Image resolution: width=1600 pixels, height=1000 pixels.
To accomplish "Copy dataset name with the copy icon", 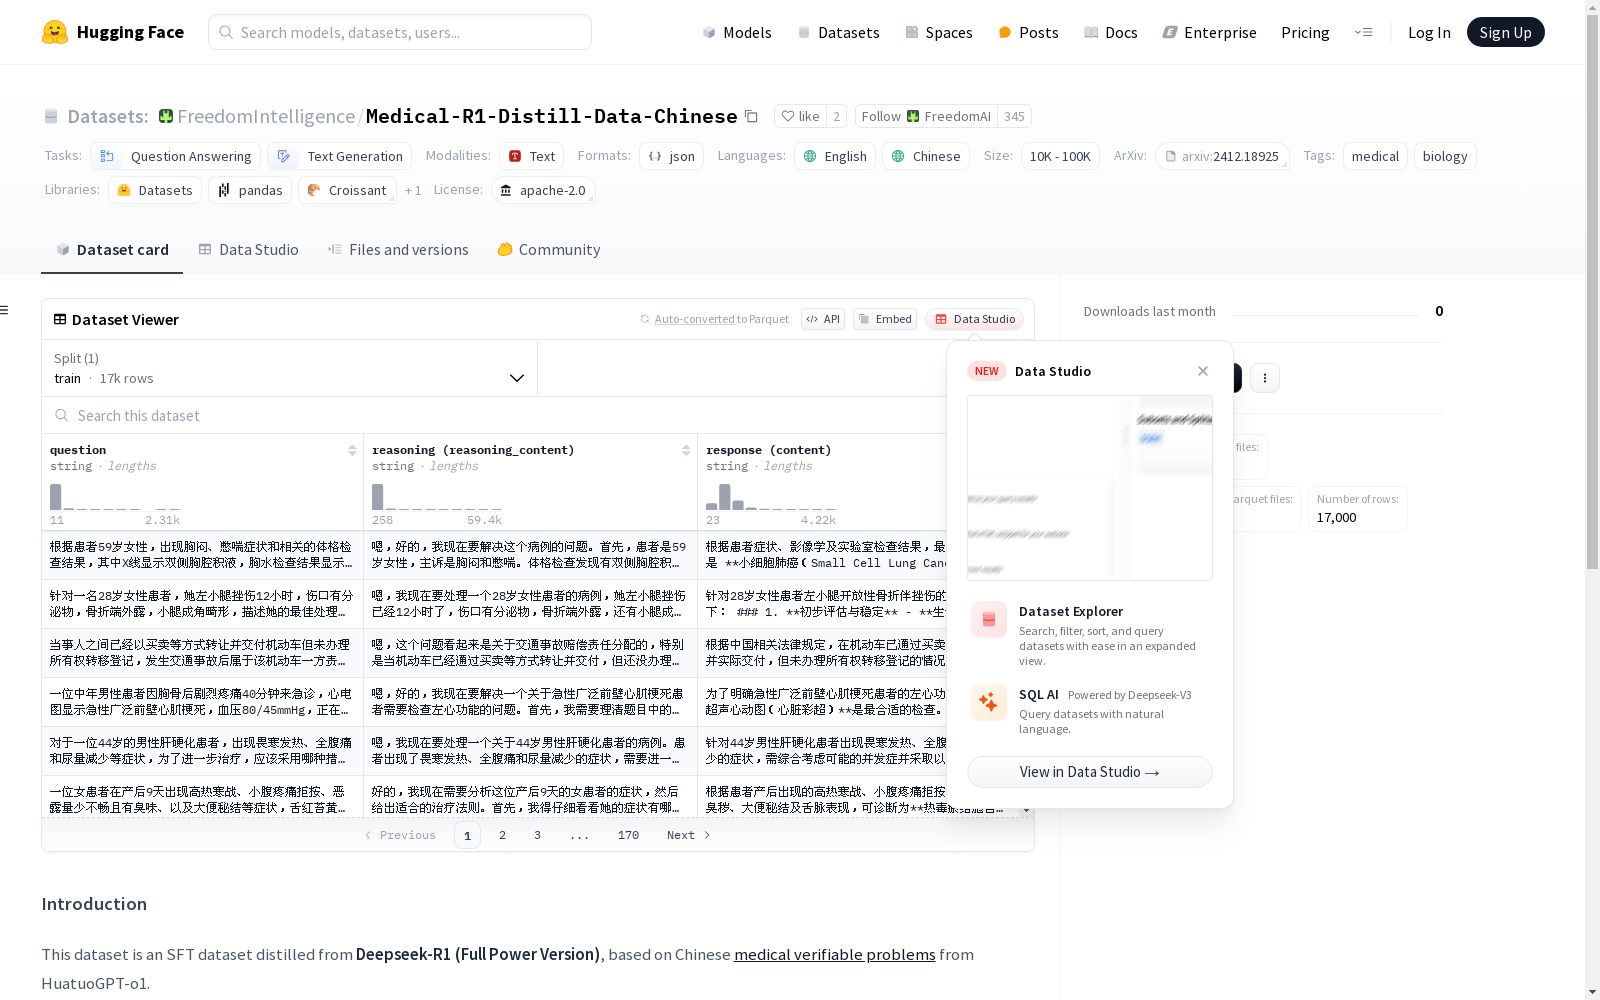I will pos(751,116).
